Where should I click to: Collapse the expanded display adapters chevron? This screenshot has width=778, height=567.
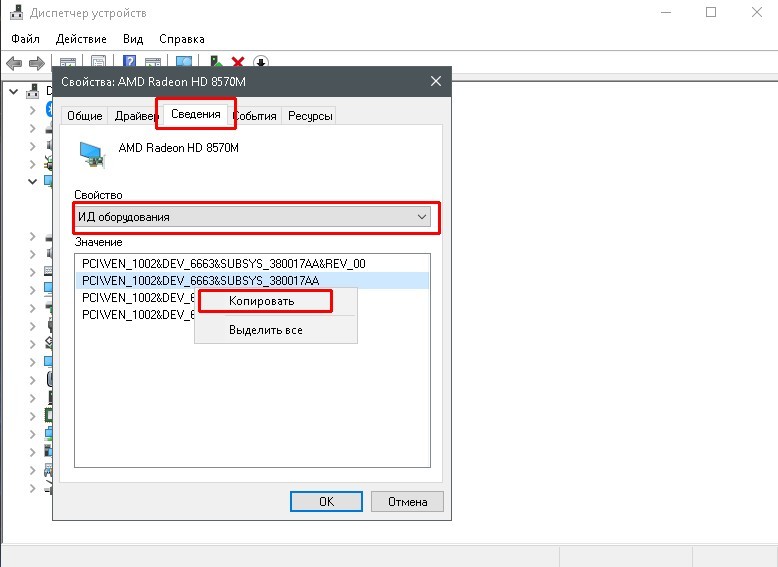(32, 182)
